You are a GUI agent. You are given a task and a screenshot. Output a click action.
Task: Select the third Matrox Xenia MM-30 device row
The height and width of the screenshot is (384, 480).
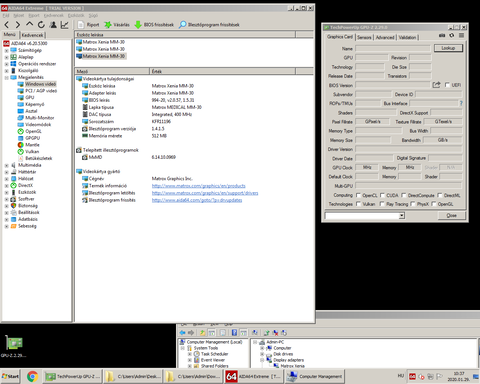tap(101, 56)
